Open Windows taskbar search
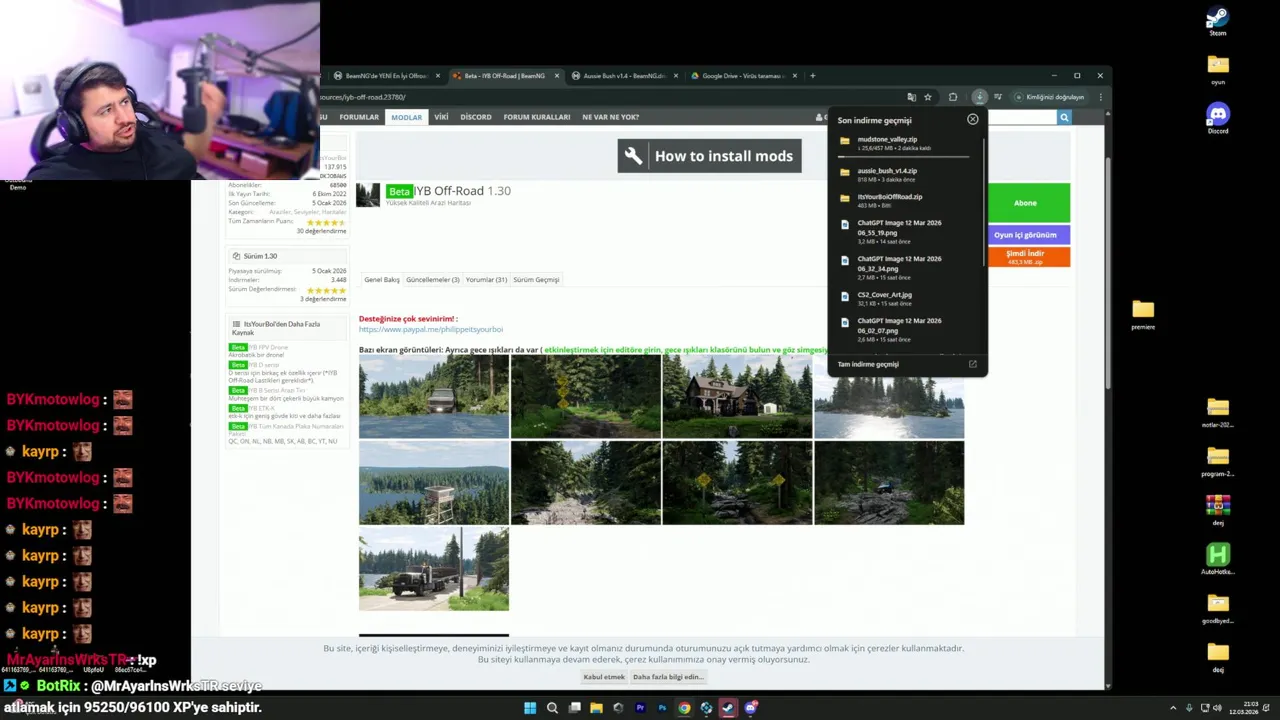Image resolution: width=1280 pixels, height=720 pixels. pyautogui.click(x=552, y=708)
